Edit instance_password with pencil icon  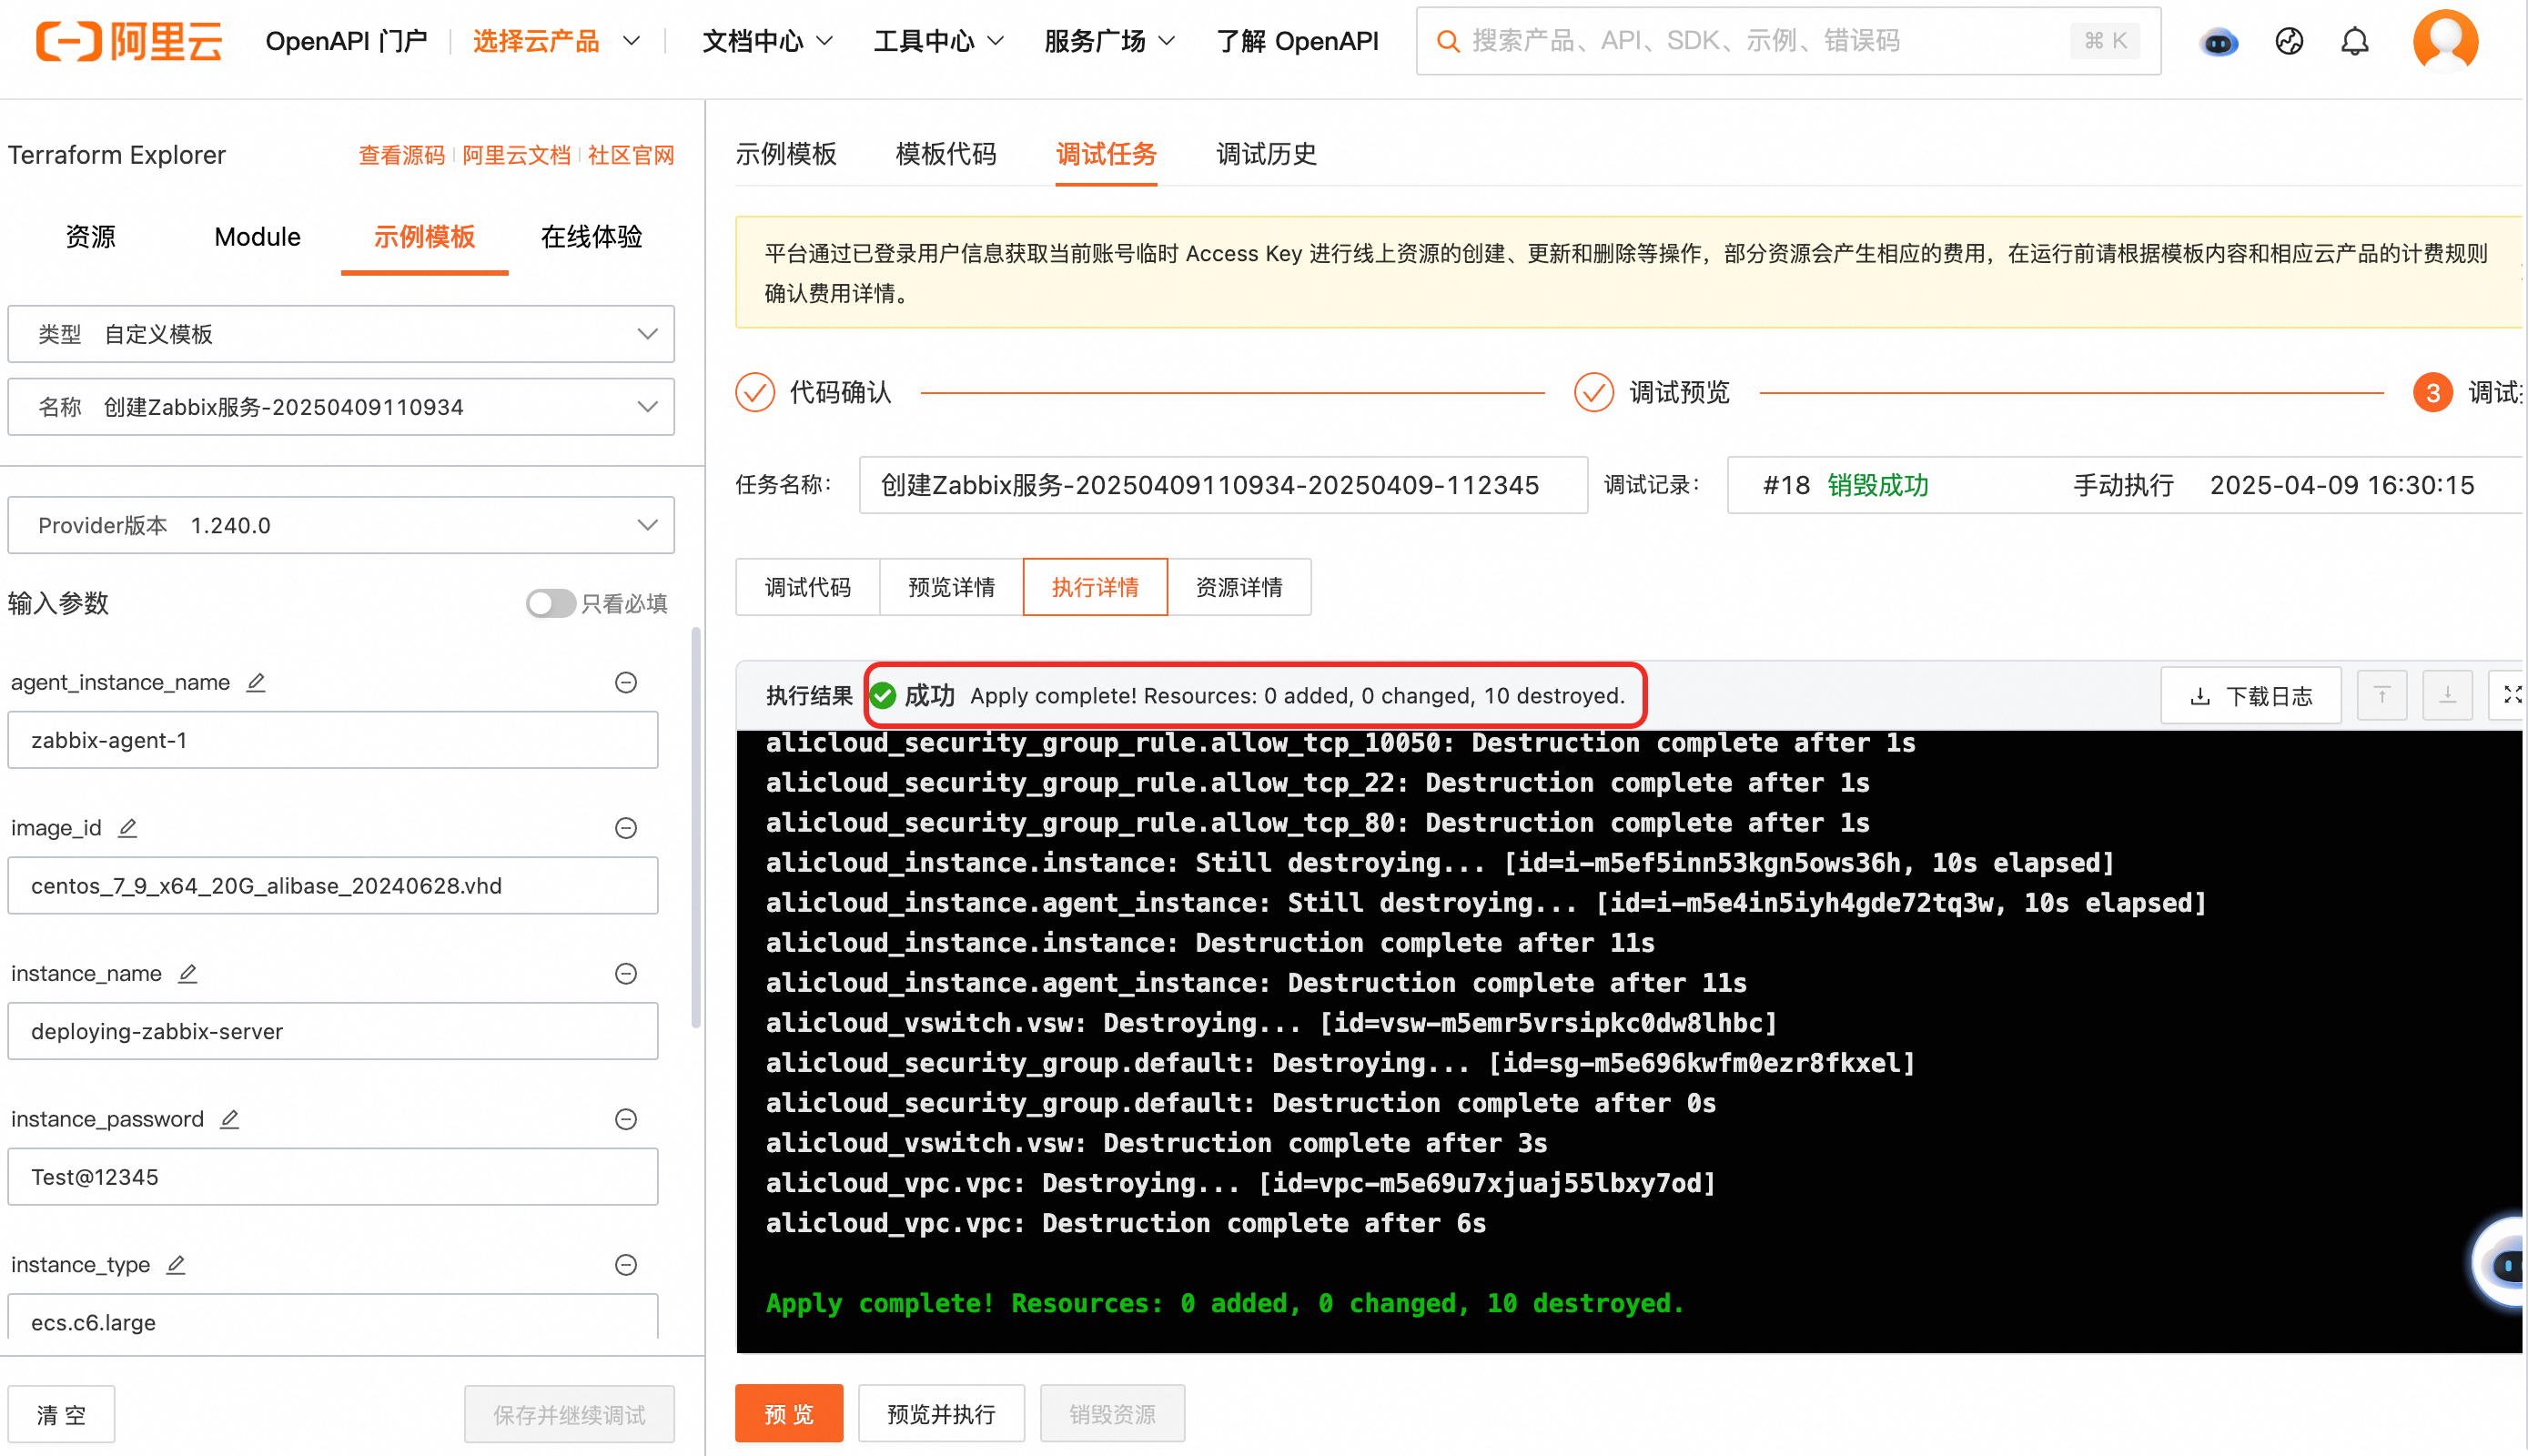pyautogui.click(x=229, y=1119)
